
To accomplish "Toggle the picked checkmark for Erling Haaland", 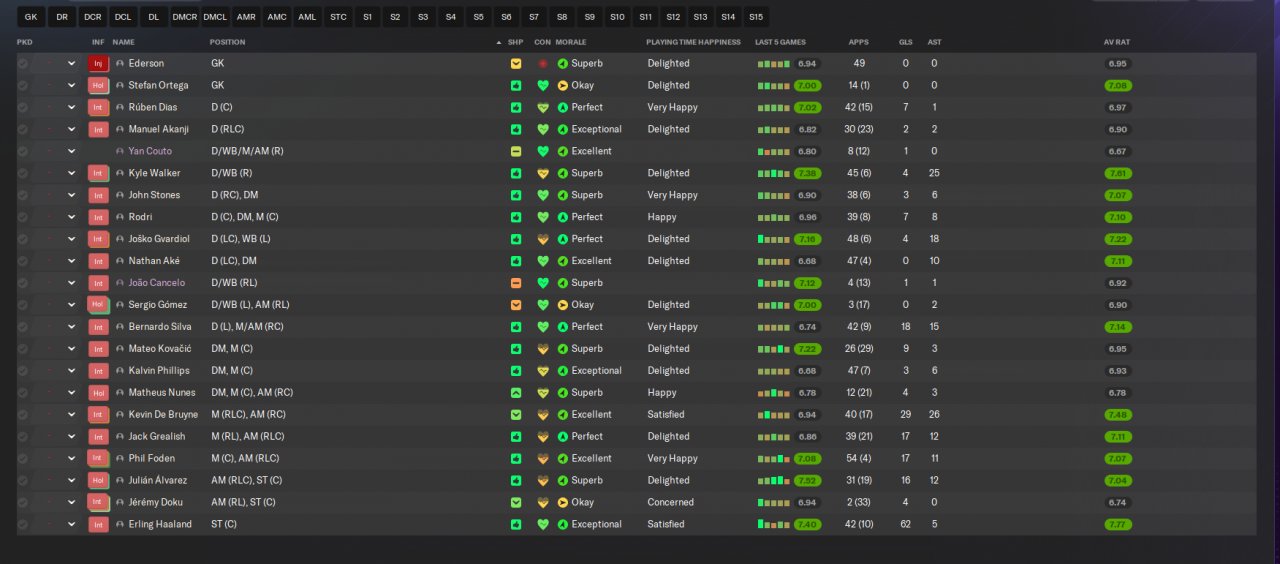I will point(23,524).
